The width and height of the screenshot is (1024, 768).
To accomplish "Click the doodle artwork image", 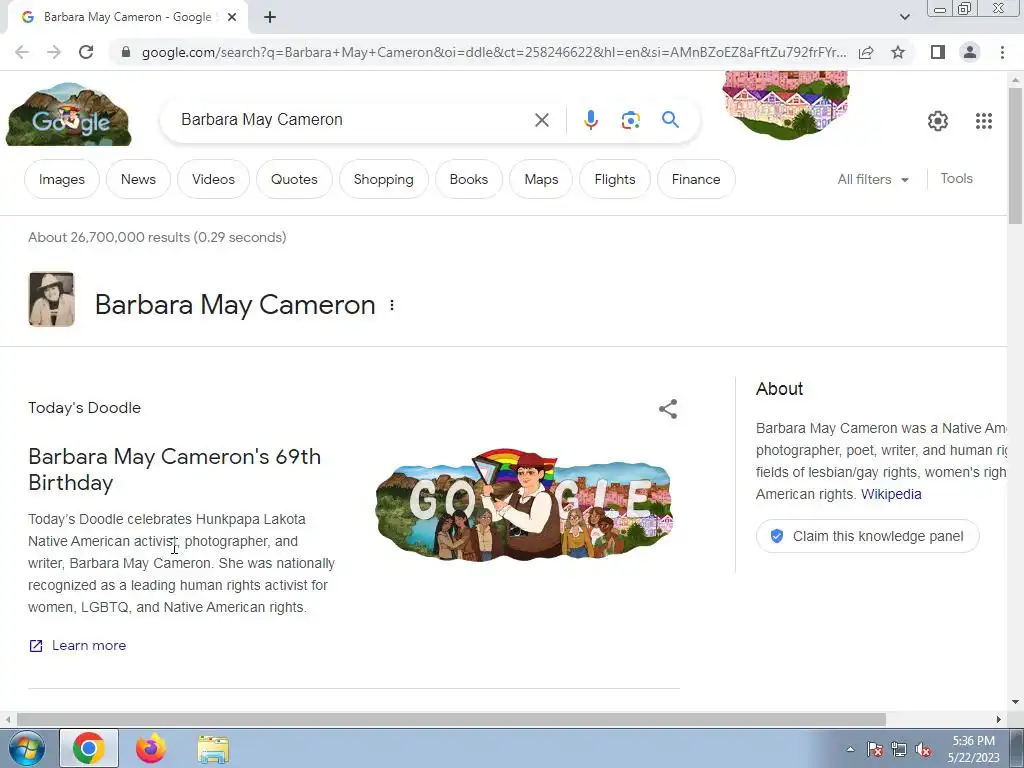I will [524, 504].
